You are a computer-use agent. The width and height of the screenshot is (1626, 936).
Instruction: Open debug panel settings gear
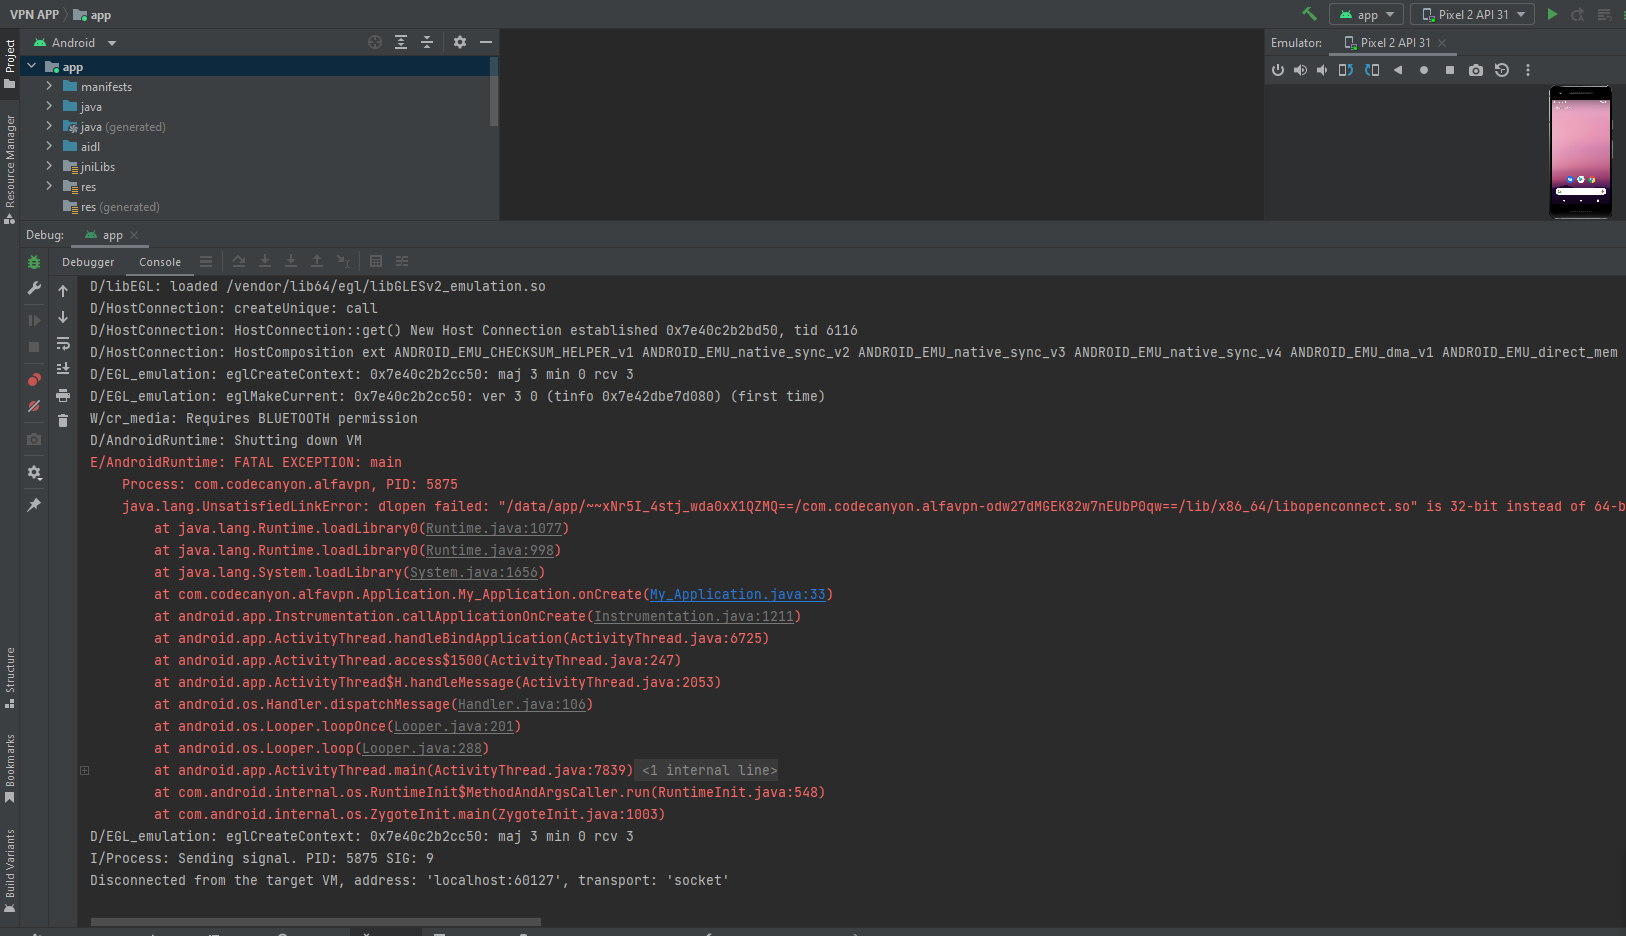pyautogui.click(x=34, y=472)
